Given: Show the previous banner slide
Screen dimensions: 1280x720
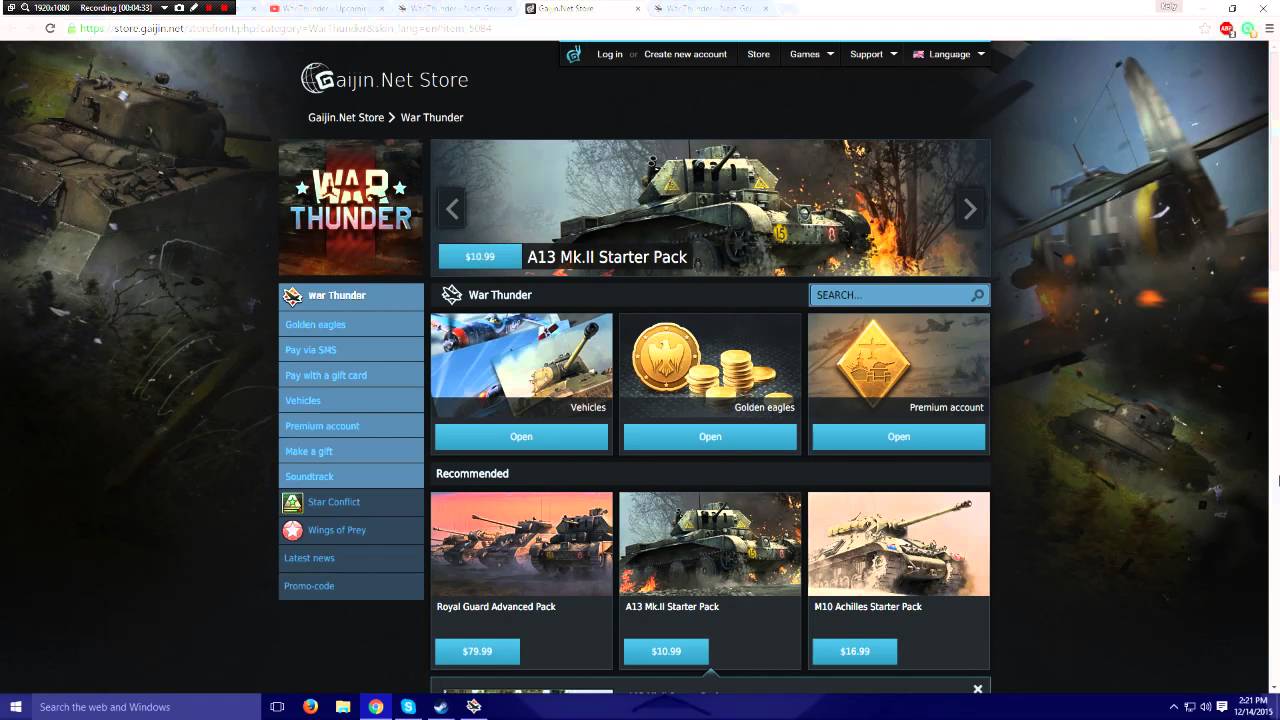Looking at the screenshot, I should pyautogui.click(x=452, y=209).
